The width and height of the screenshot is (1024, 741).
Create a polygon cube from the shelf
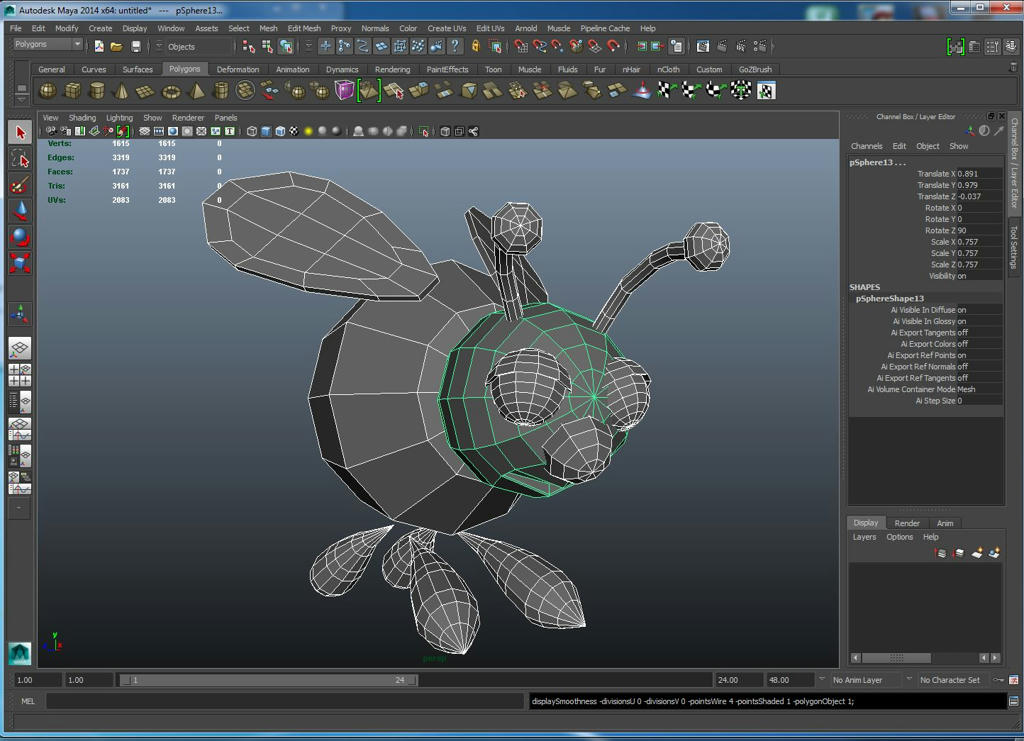(x=72, y=91)
